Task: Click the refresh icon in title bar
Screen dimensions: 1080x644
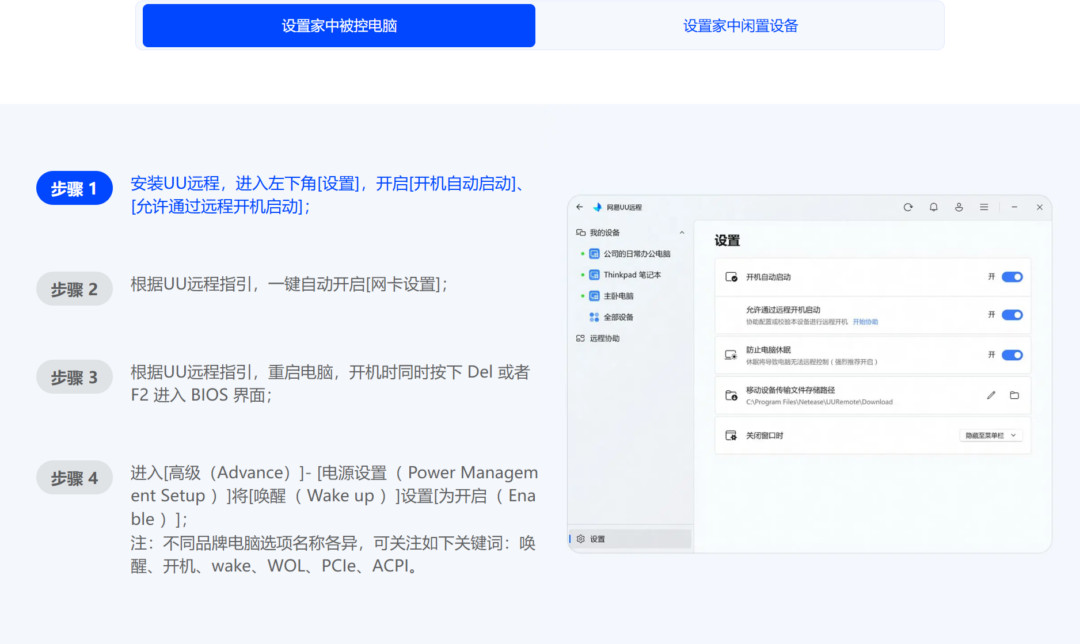Action: (x=908, y=207)
